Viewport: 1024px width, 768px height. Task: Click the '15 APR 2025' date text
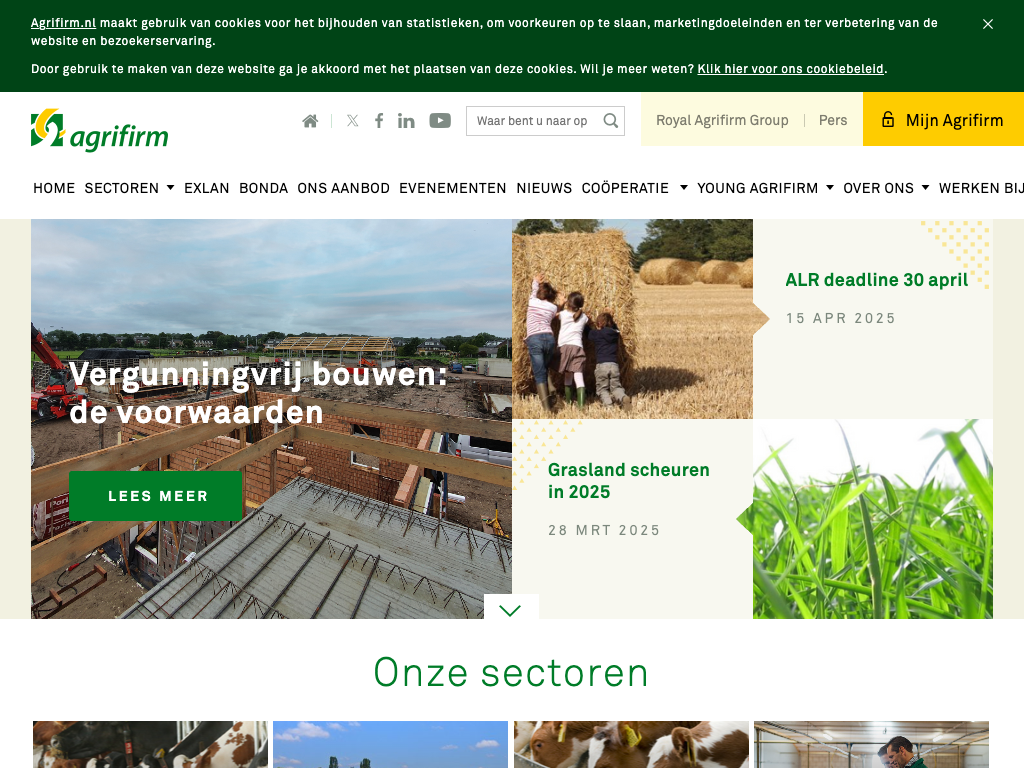[x=840, y=318]
